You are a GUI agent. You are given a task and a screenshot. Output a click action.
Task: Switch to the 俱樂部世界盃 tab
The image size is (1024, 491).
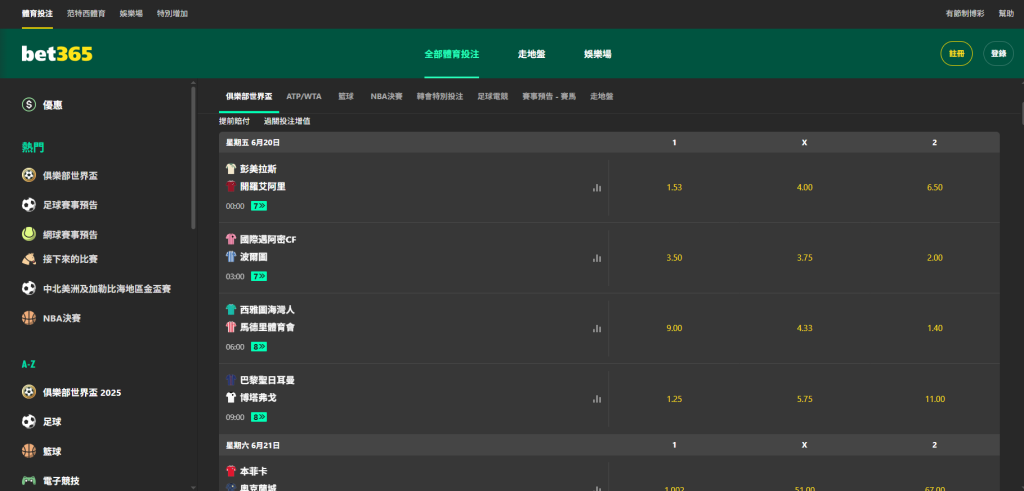[x=249, y=96]
